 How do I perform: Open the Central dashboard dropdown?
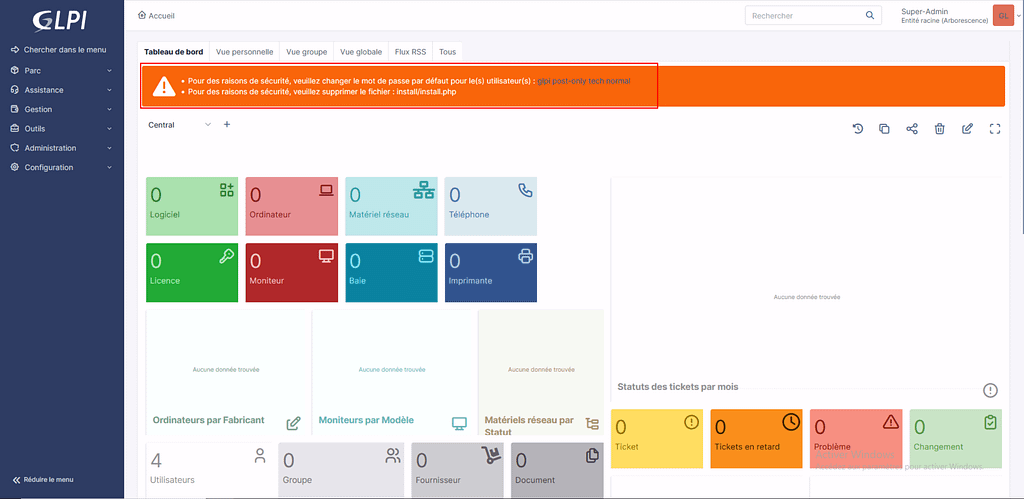point(180,125)
